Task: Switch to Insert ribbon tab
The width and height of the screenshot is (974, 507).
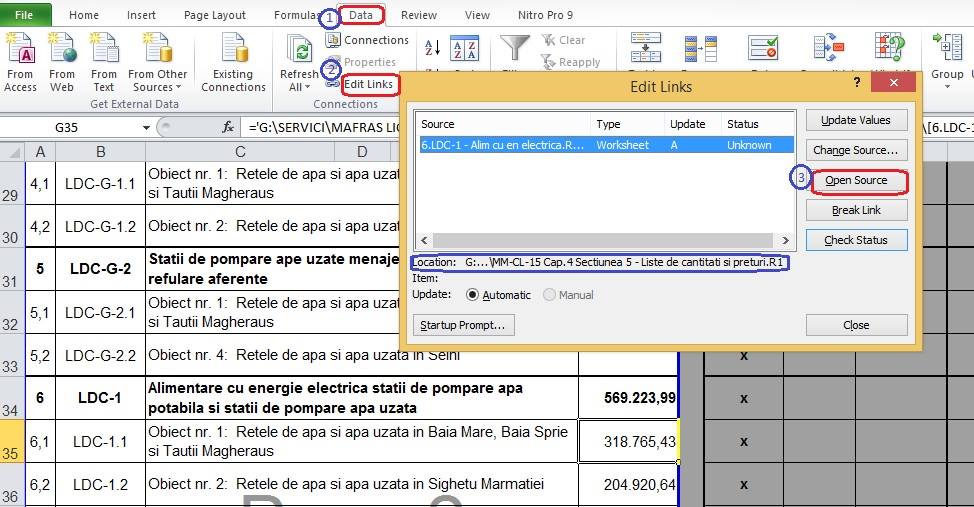Action: tap(141, 15)
